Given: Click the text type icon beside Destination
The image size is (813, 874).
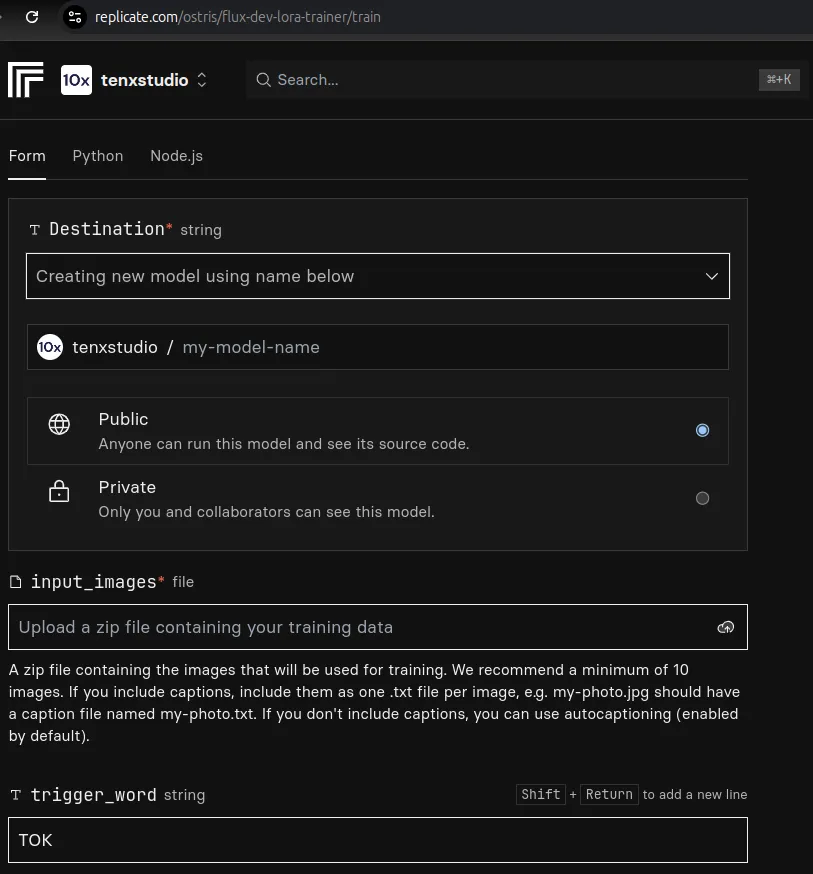Looking at the screenshot, I should coord(35,230).
